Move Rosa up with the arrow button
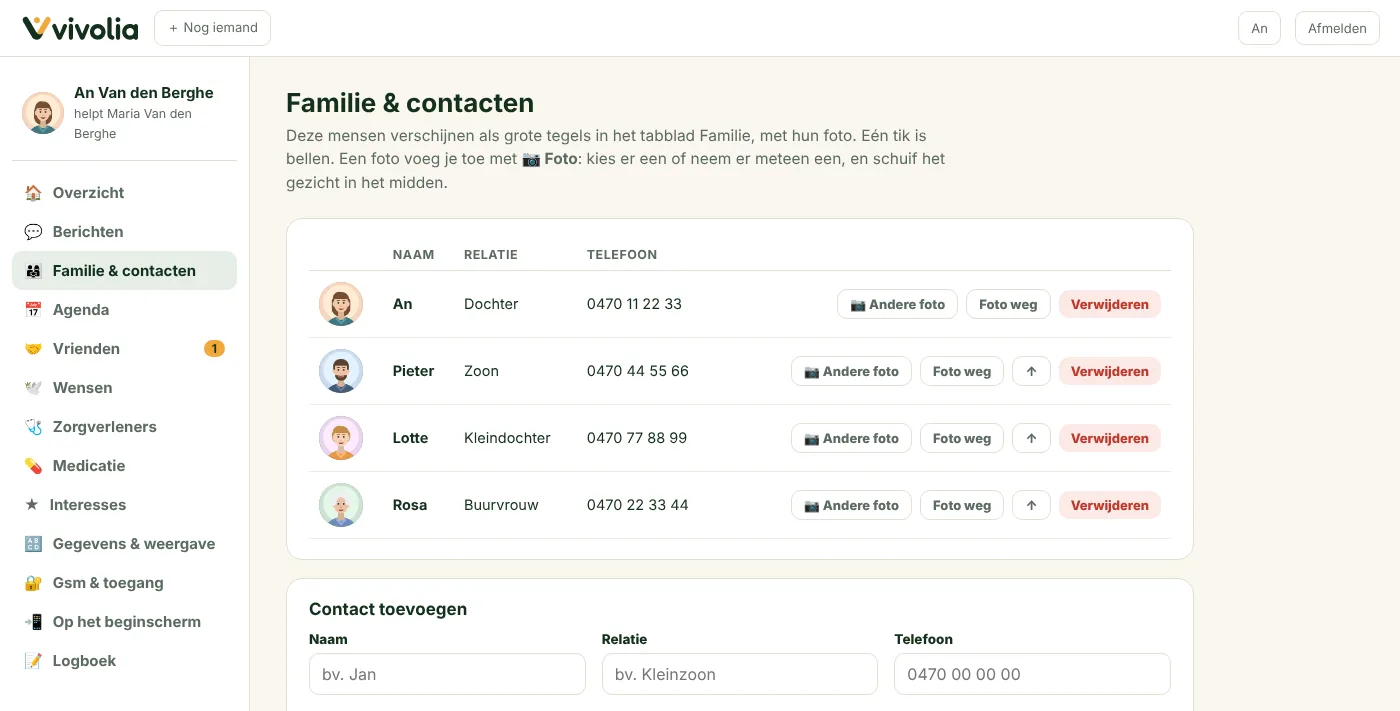 1031,505
